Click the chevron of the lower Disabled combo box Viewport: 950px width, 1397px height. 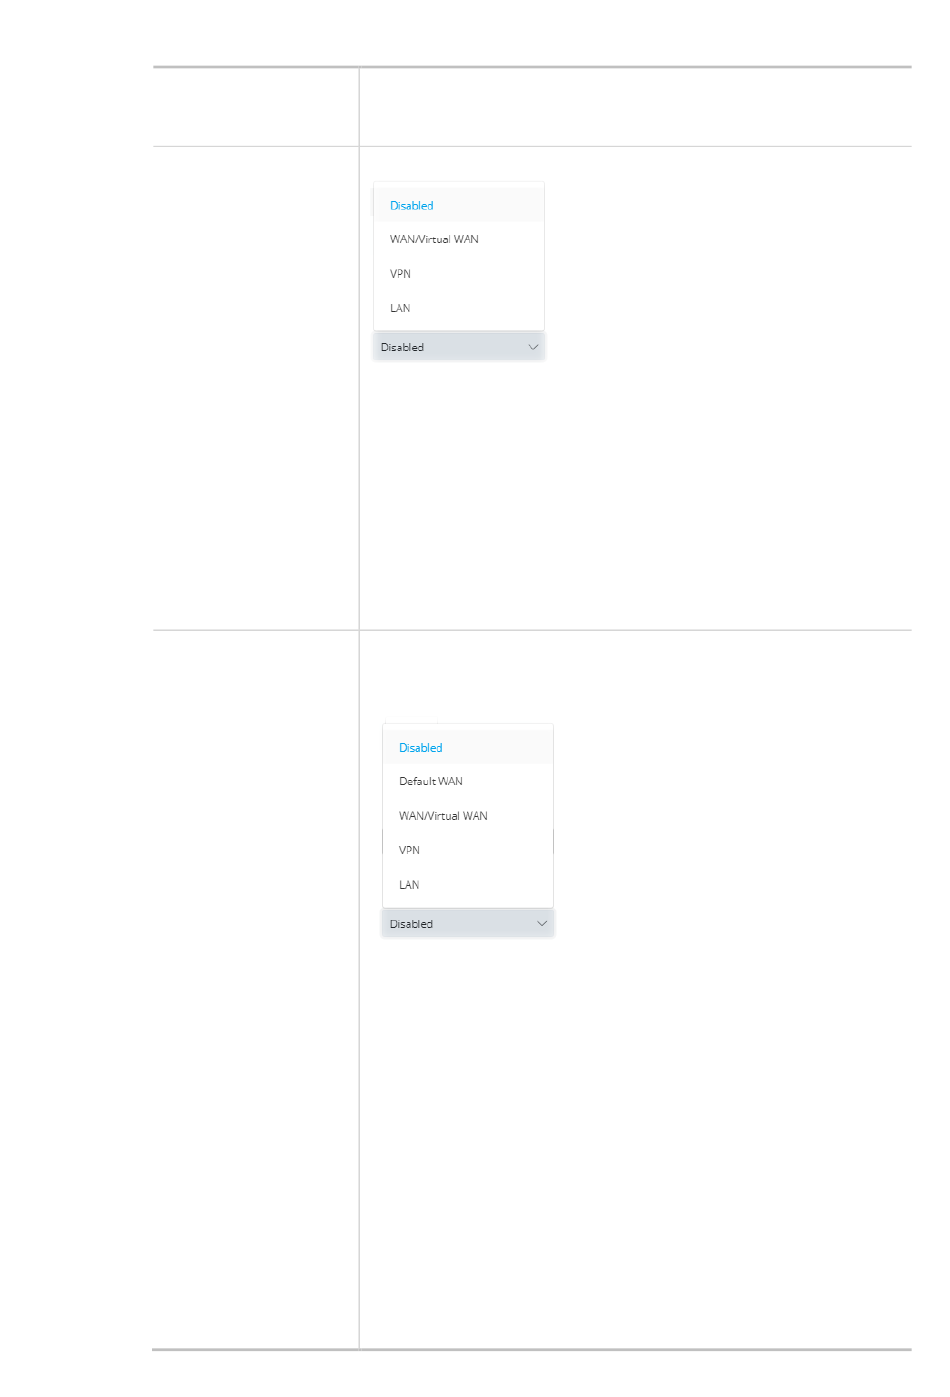(x=542, y=924)
